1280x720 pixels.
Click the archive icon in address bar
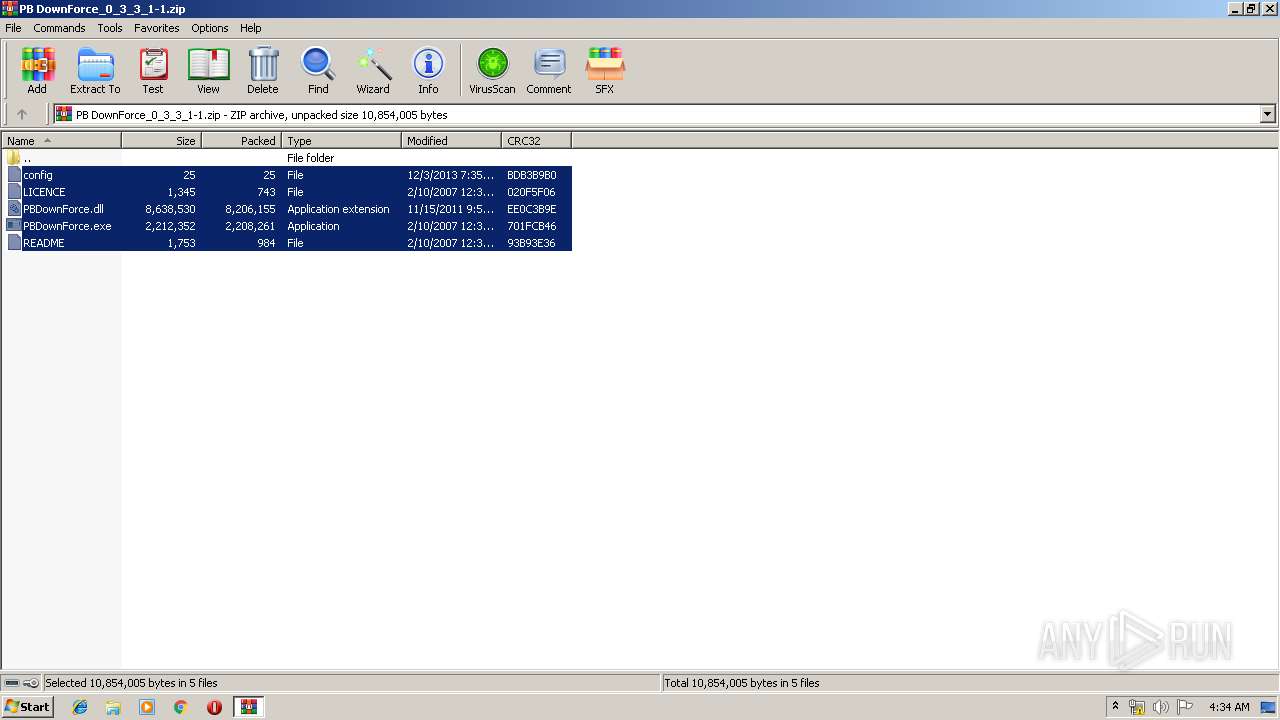coord(64,114)
